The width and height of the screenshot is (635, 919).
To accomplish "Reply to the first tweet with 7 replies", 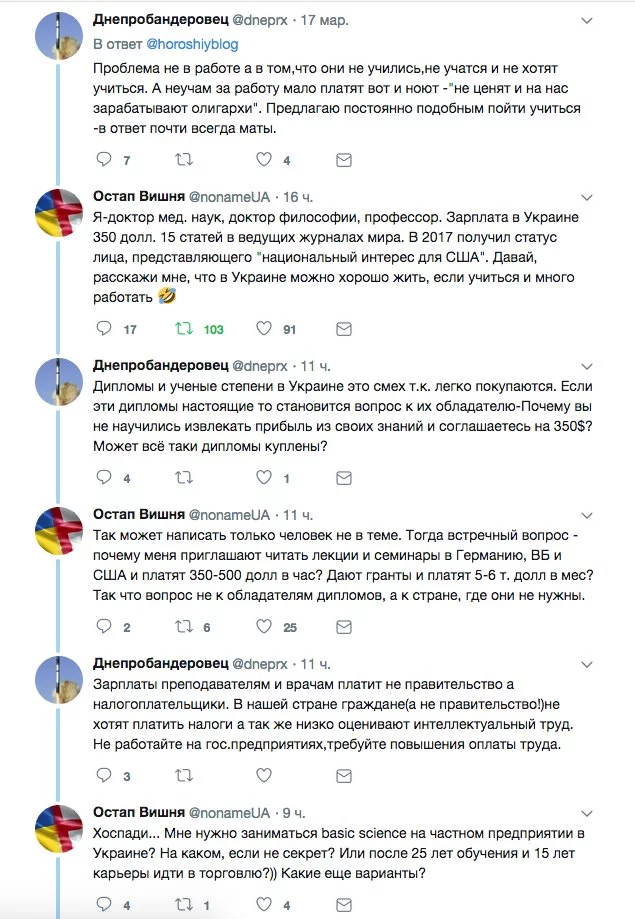I will 104,160.
